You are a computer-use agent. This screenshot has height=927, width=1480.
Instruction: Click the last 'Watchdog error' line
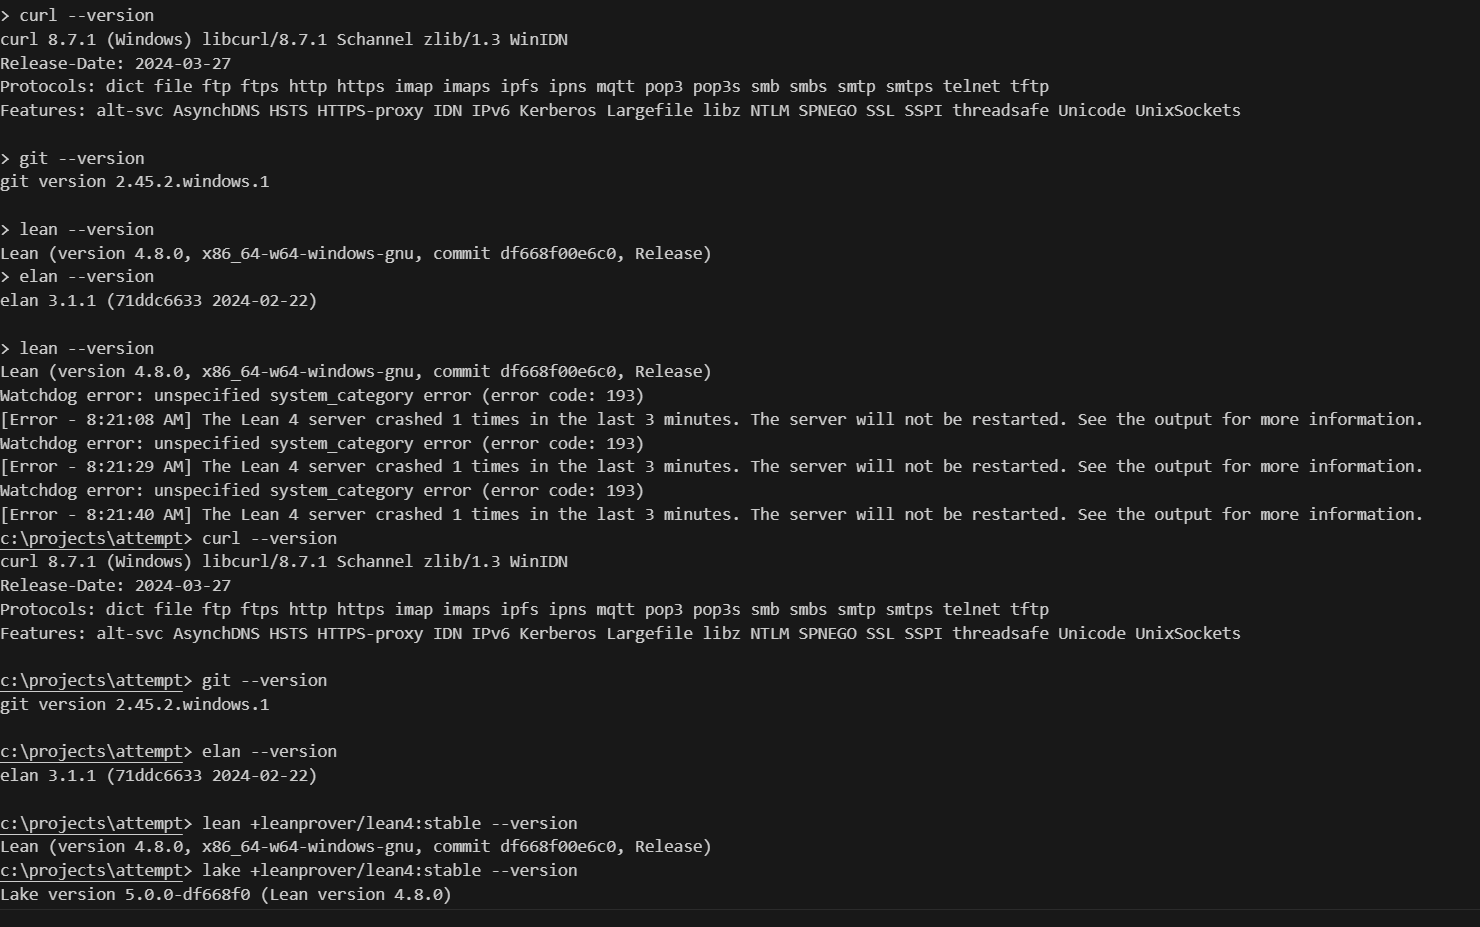coord(322,490)
